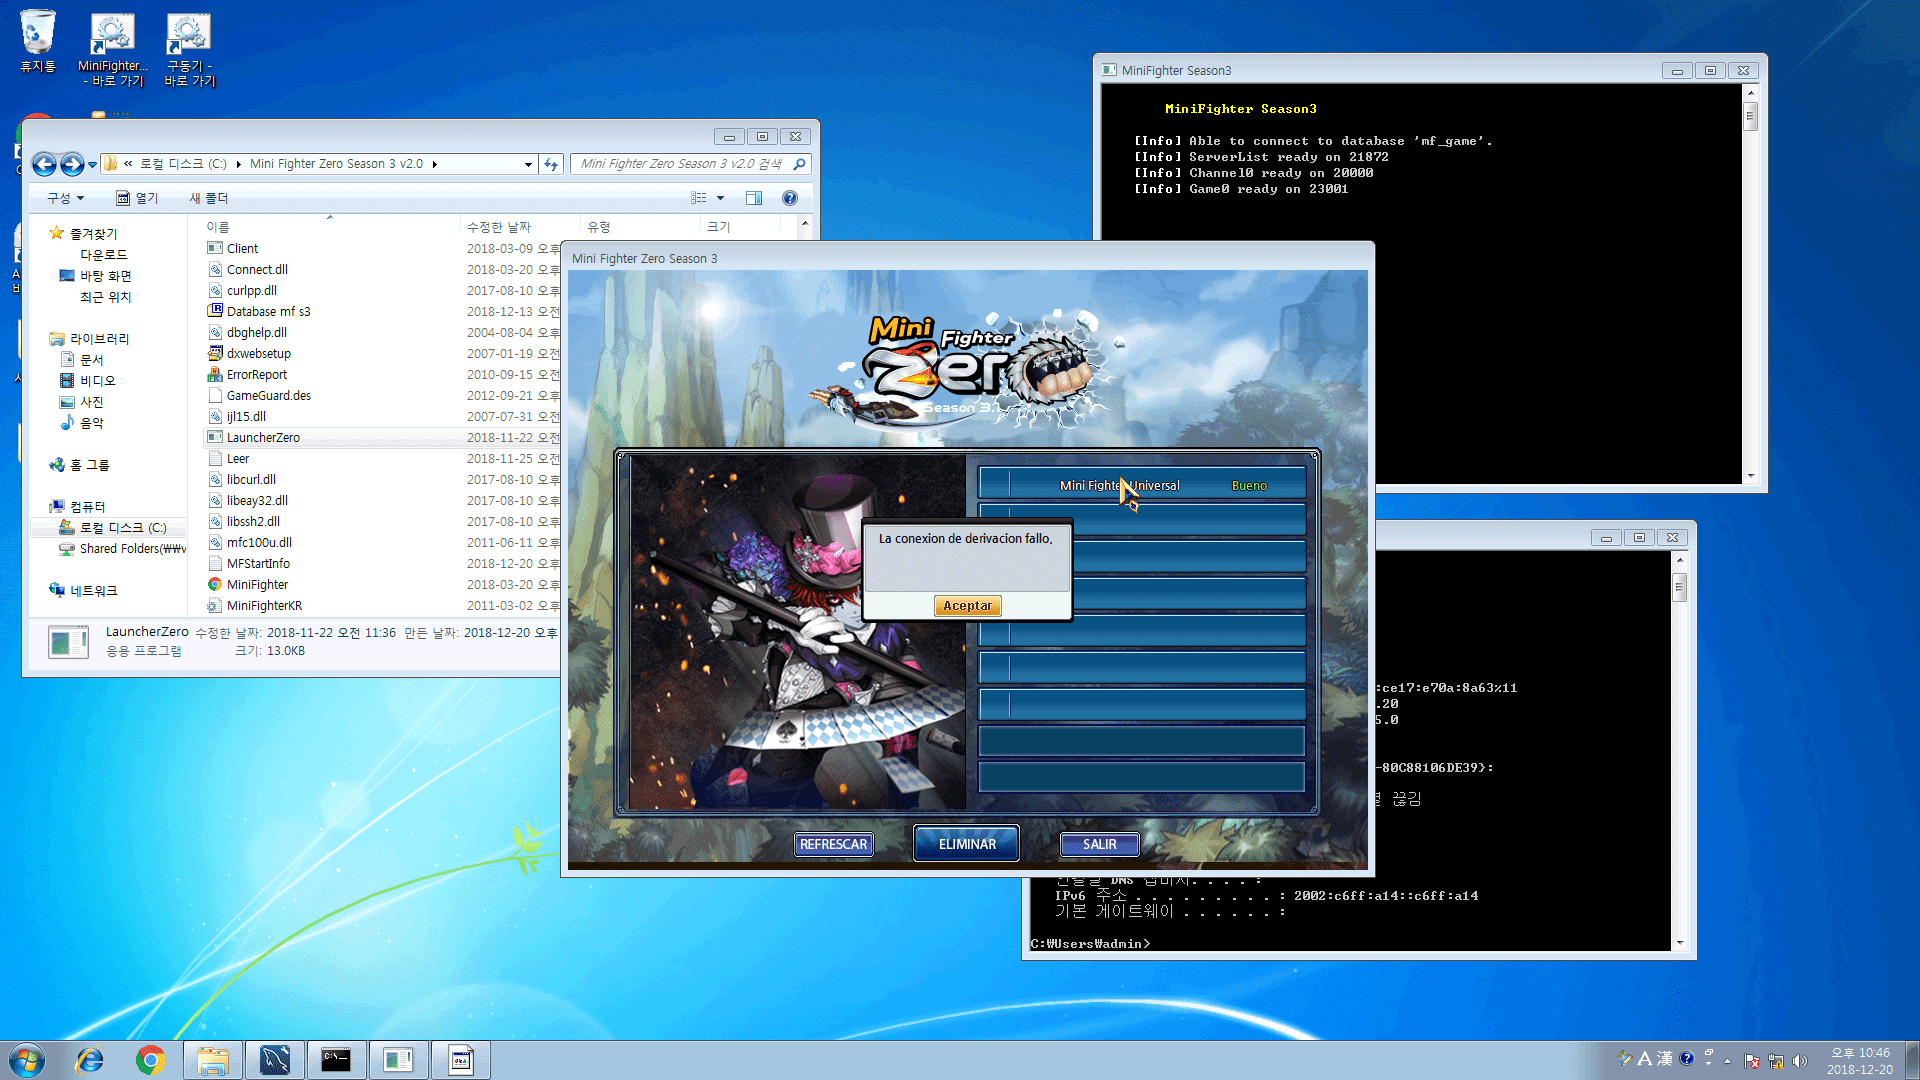Click the taskbar clock showing 오후 10:46
The image size is (1920, 1080).
coord(1860,1061)
